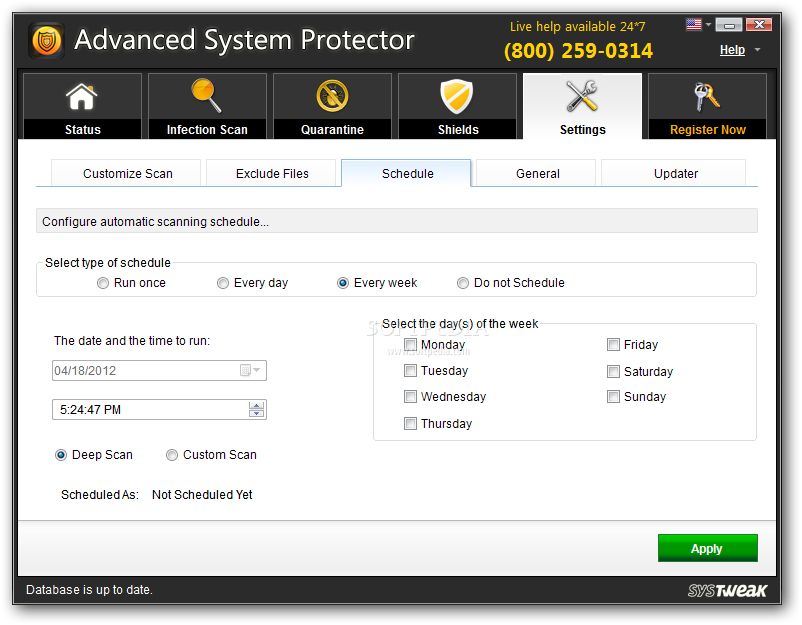Choose the Deep Scan radio button
Screen dimensions: 802x625
coord(61,455)
